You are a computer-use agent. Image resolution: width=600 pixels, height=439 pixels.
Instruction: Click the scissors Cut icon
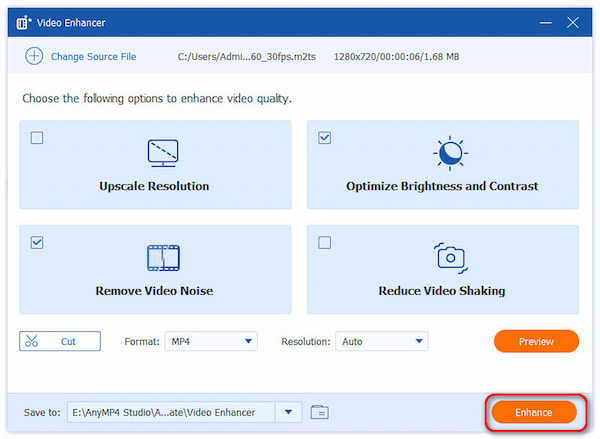pos(33,342)
